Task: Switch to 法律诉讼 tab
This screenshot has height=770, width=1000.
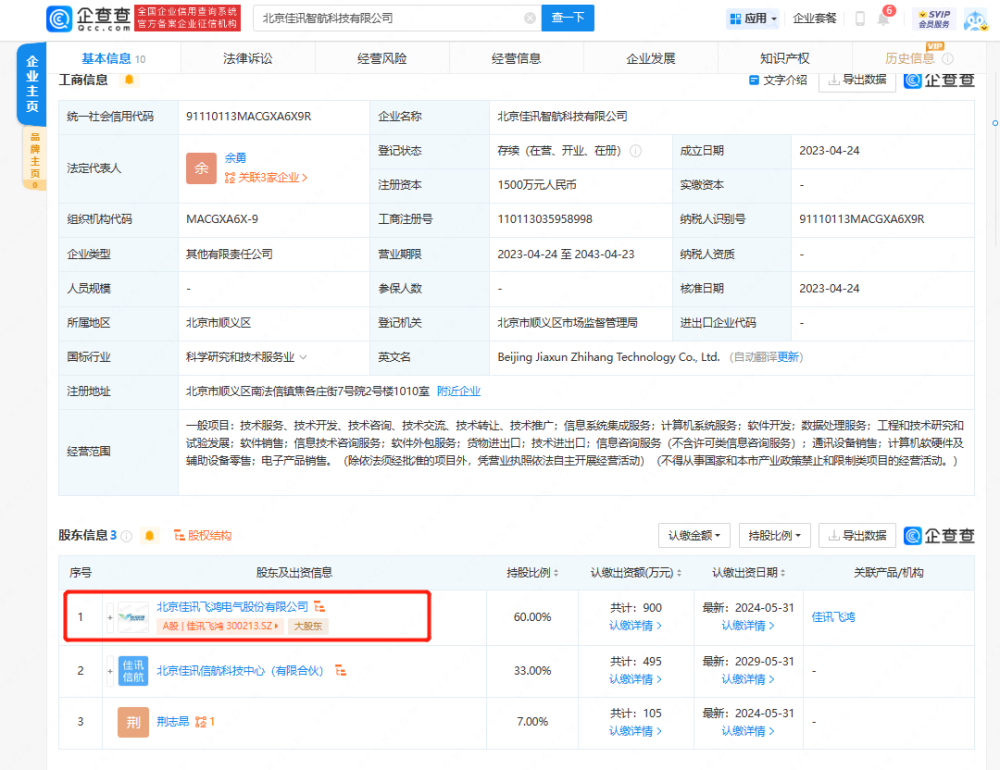Action: [x=248, y=59]
